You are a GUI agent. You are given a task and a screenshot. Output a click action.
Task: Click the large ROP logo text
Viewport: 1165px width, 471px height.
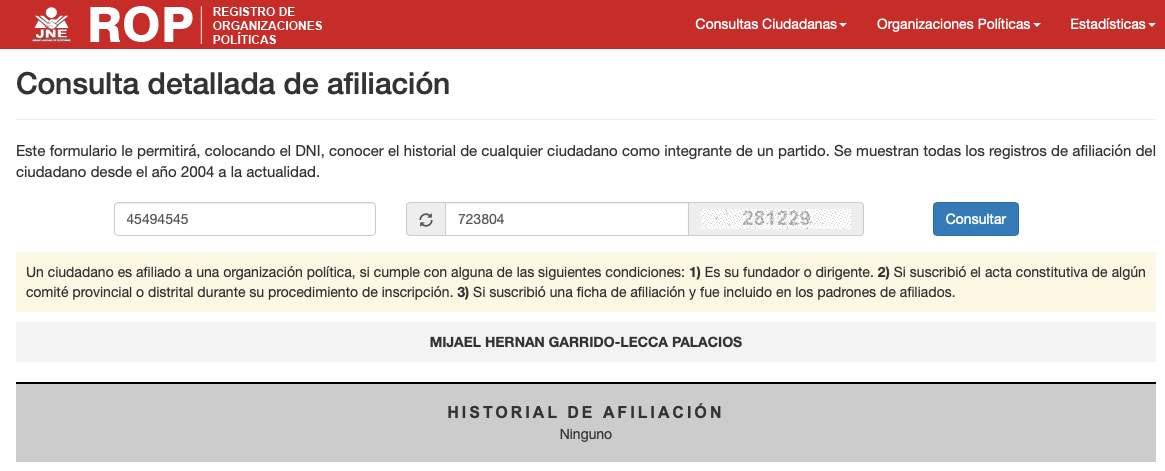141,25
